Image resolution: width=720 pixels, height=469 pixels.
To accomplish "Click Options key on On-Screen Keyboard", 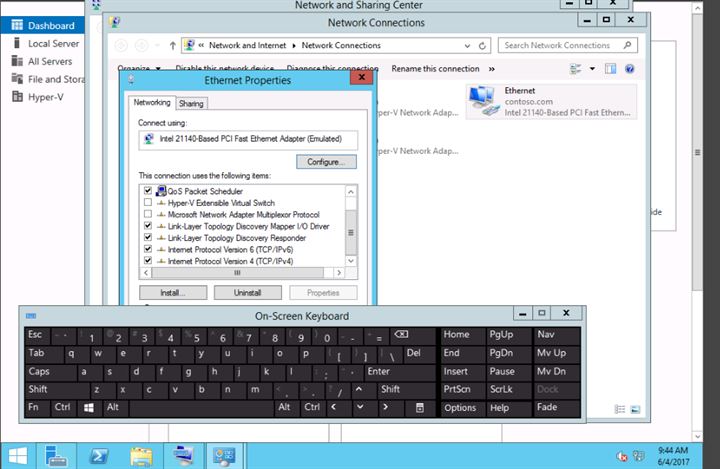I will point(462,407).
